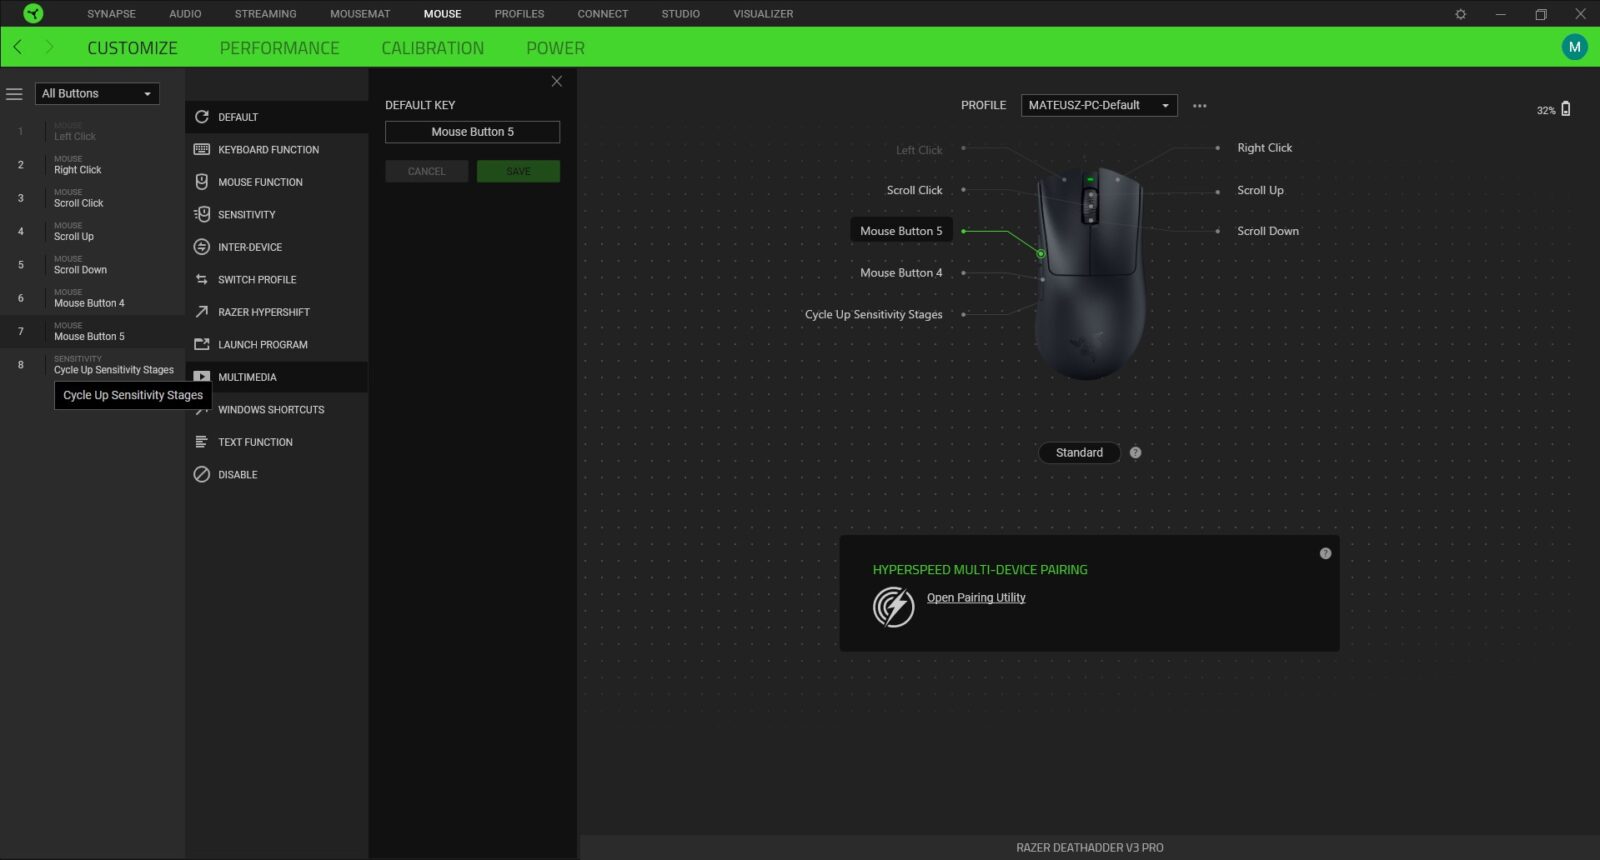
Task: Click the hamburger menu icon in sidebar
Action: 14,94
